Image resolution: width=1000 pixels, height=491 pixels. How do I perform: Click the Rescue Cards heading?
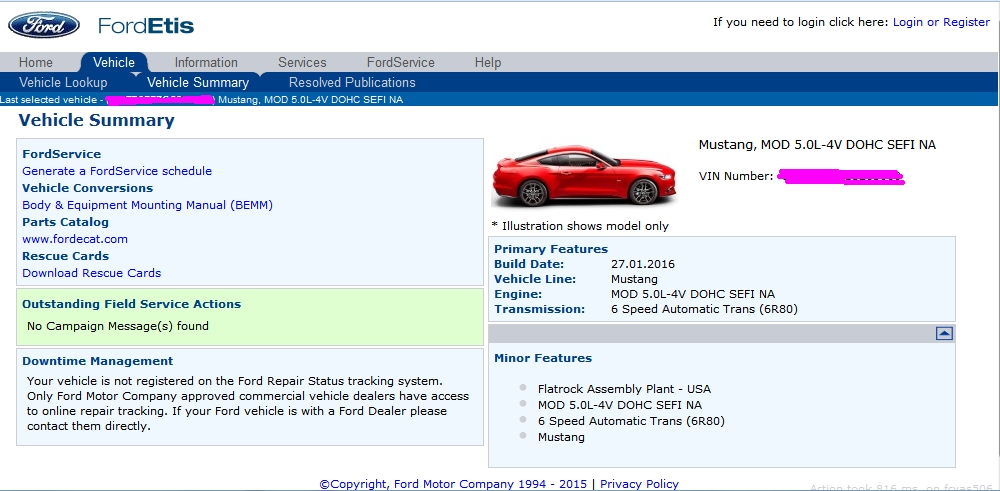click(x=65, y=256)
